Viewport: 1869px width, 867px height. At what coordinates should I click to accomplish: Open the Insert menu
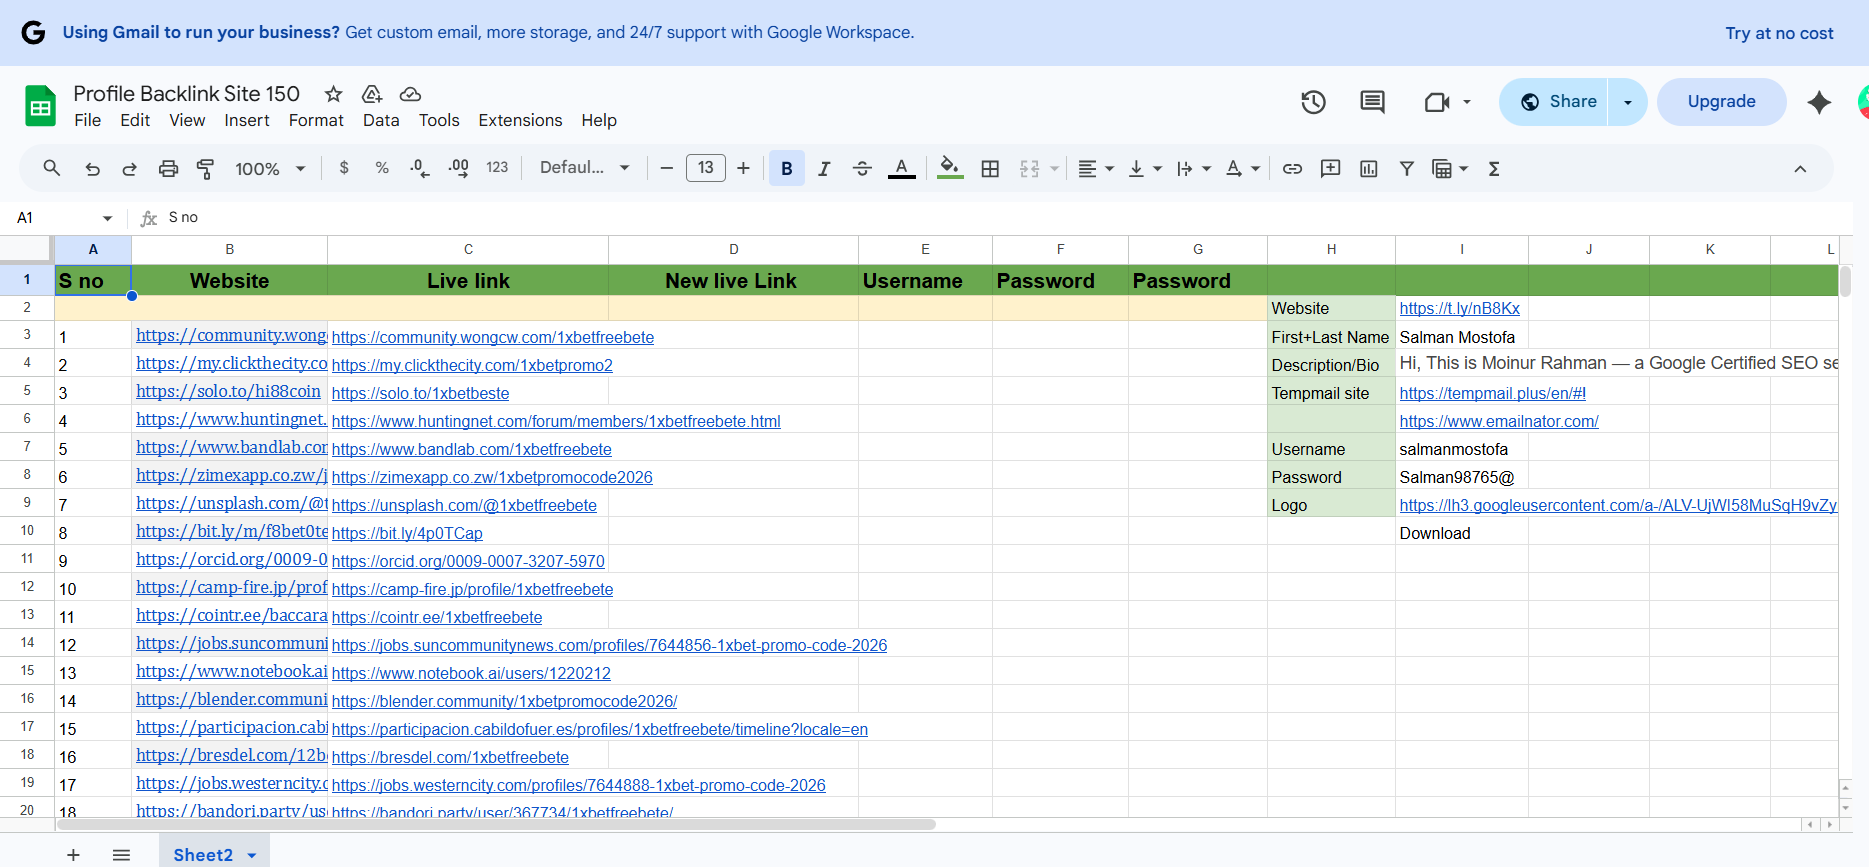(x=247, y=120)
